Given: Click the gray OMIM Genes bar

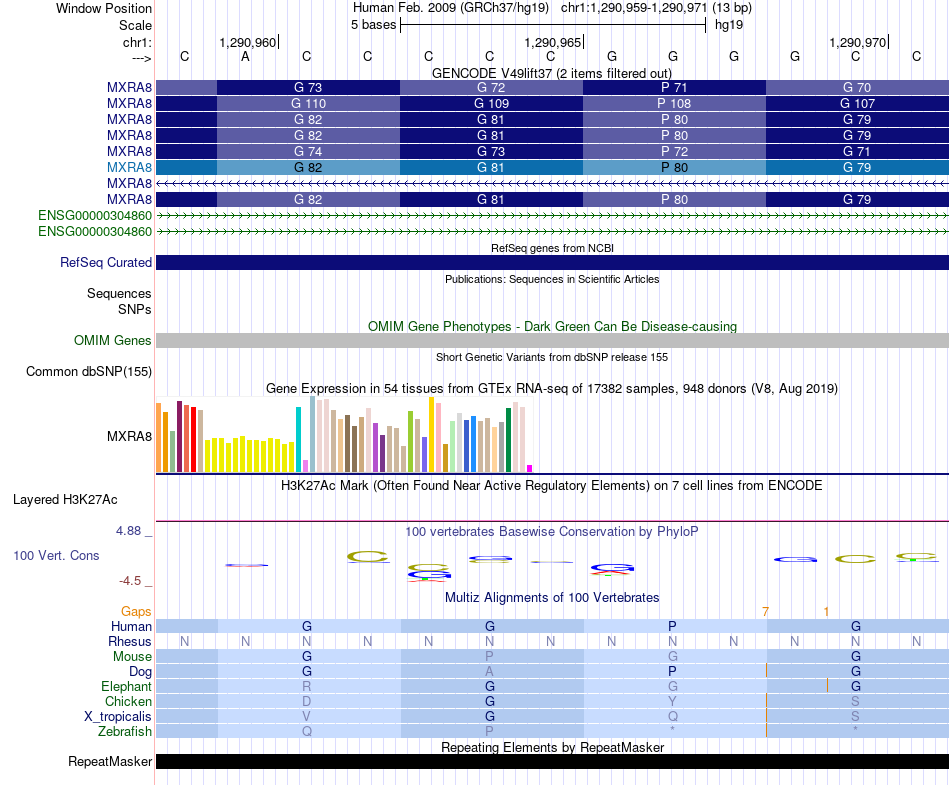Looking at the screenshot, I should [x=552, y=340].
